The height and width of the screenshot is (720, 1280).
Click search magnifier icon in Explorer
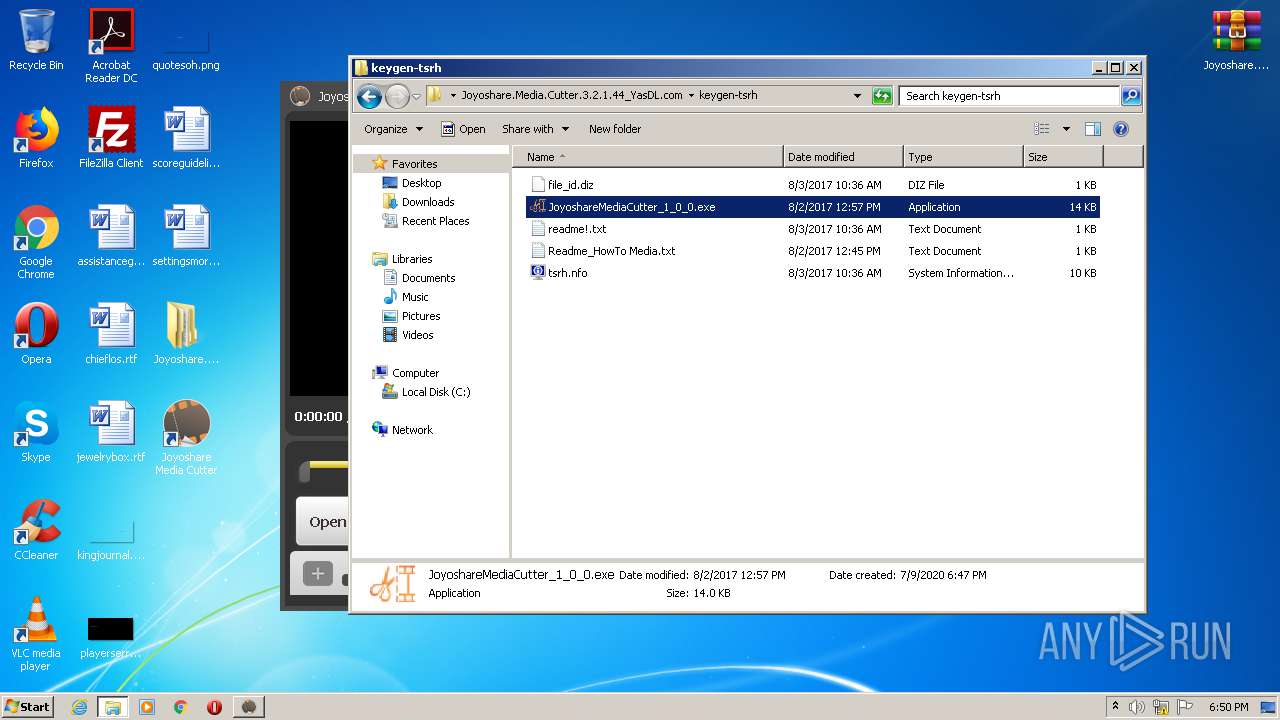click(x=1131, y=96)
